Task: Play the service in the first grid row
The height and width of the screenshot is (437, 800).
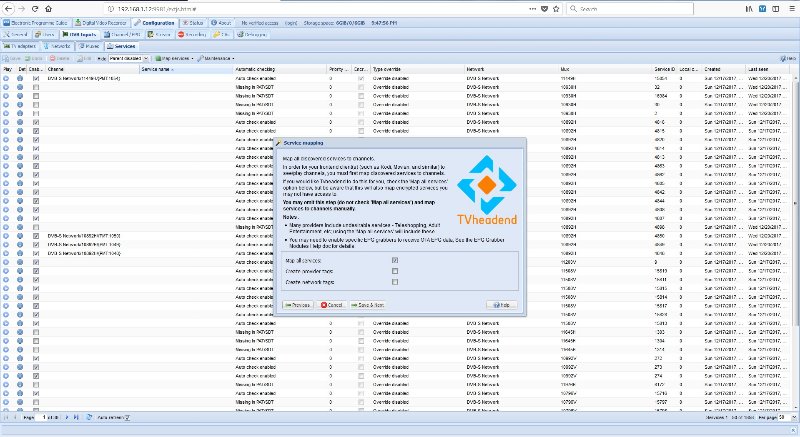Action: [x=6, y=79]
